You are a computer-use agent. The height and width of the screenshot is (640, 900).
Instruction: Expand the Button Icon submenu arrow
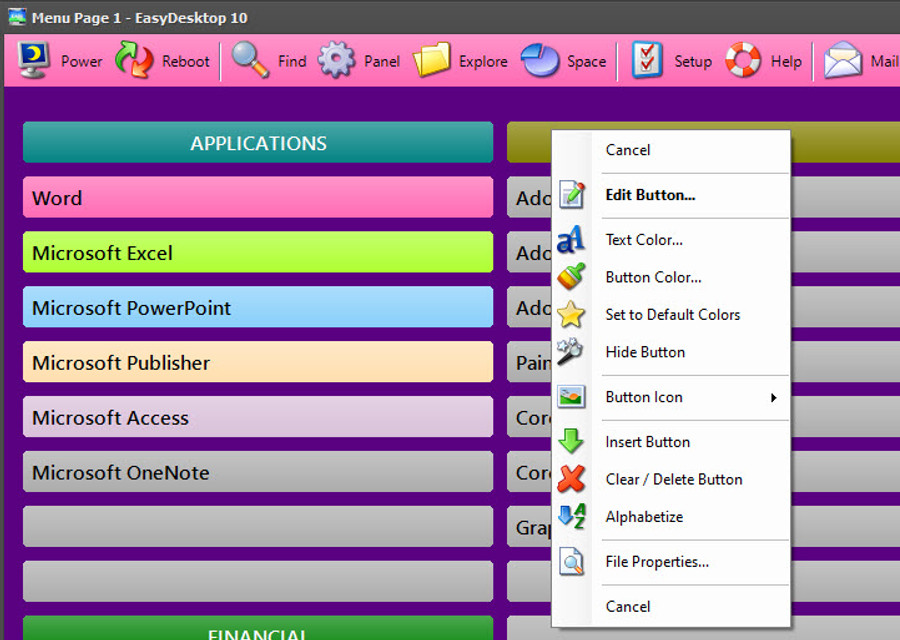click(774, 398)
